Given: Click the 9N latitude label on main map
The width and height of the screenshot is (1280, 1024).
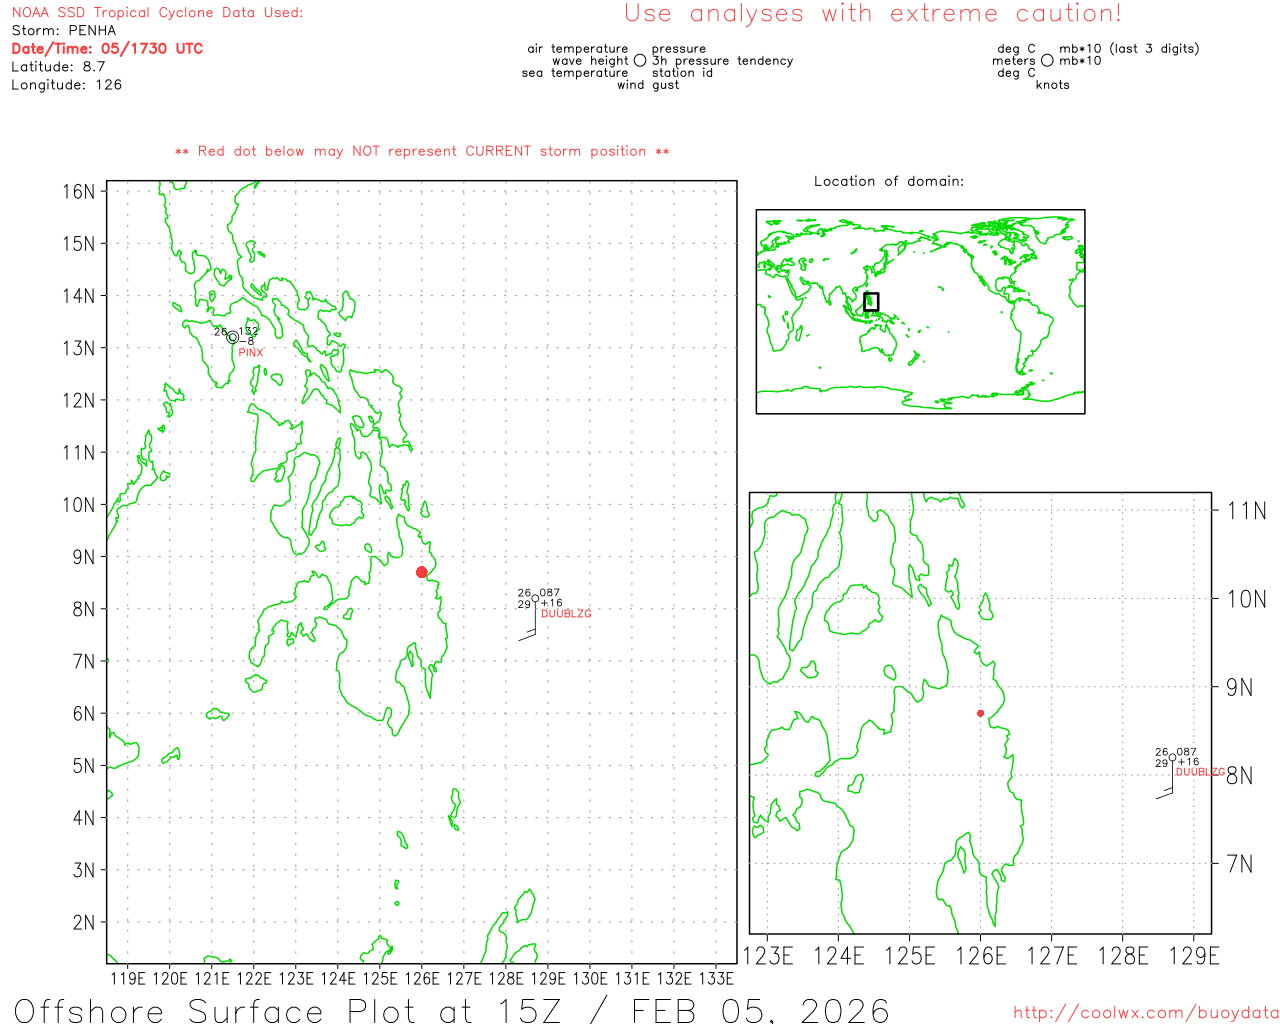Looking at the screenshot, I should (84, 557).
